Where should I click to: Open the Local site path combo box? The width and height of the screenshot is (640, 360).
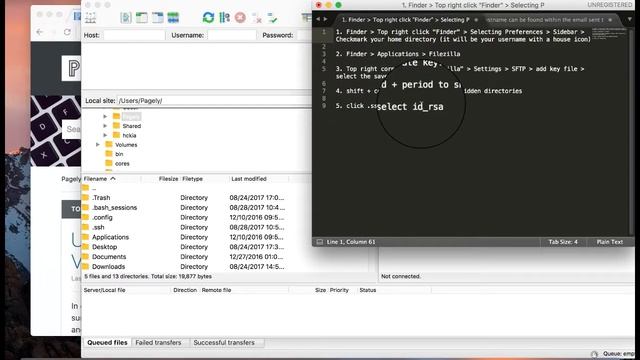coord(214,101)
